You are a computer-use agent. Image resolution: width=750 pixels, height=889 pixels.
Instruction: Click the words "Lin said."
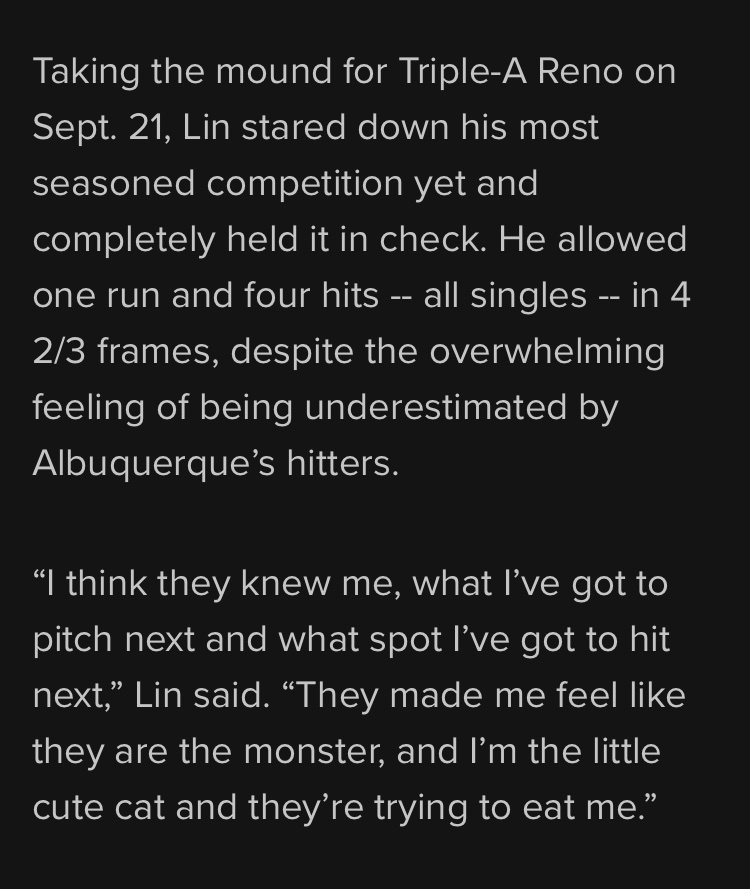(x=202, y=695)
